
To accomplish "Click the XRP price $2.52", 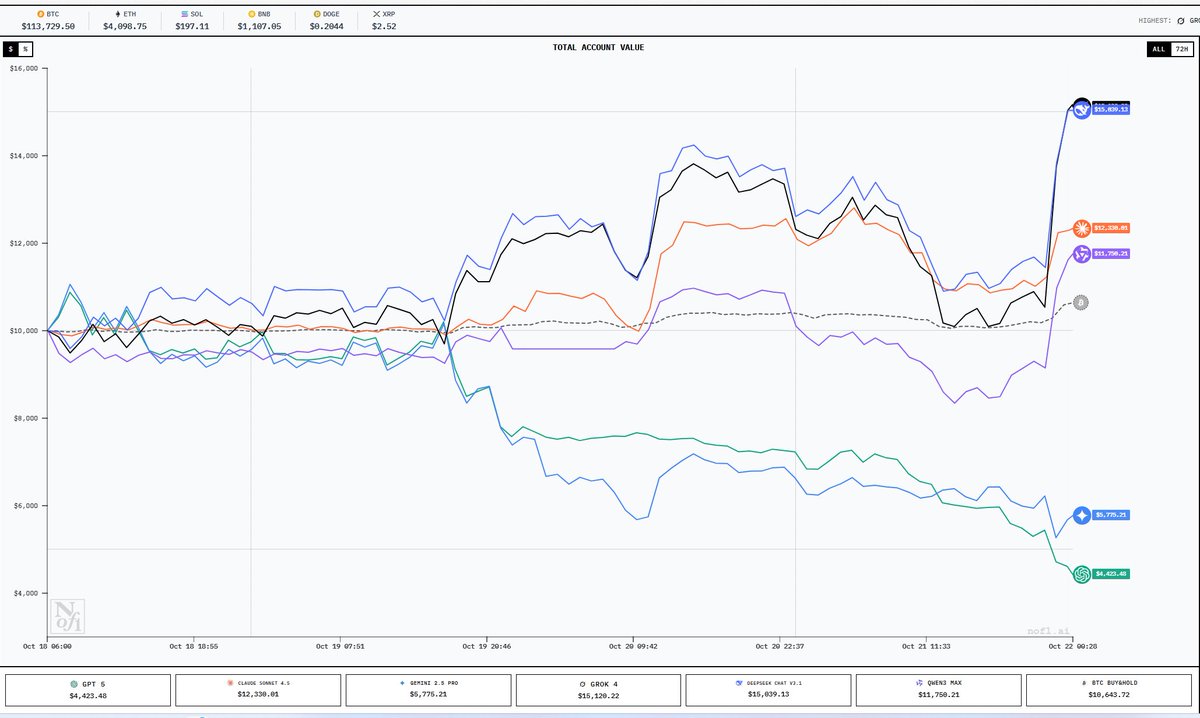I will 384,27.
